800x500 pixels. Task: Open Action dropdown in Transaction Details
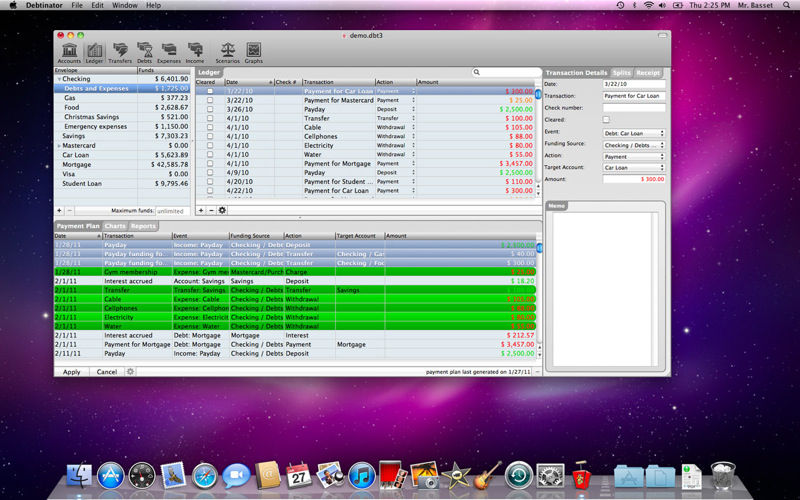point(634,157)
